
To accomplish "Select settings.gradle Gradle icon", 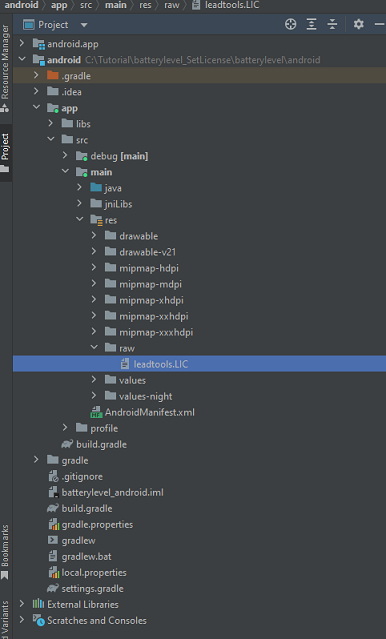I will click(x=53, y=588).
